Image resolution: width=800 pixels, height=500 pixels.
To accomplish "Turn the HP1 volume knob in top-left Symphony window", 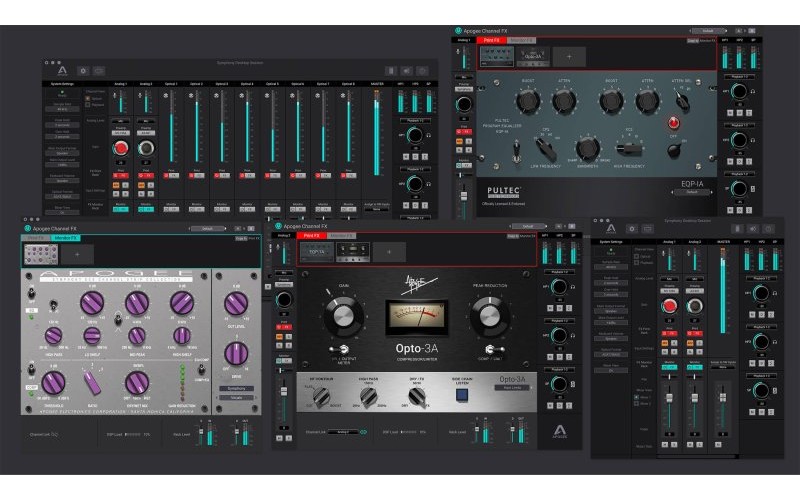I will pos(414,135).
